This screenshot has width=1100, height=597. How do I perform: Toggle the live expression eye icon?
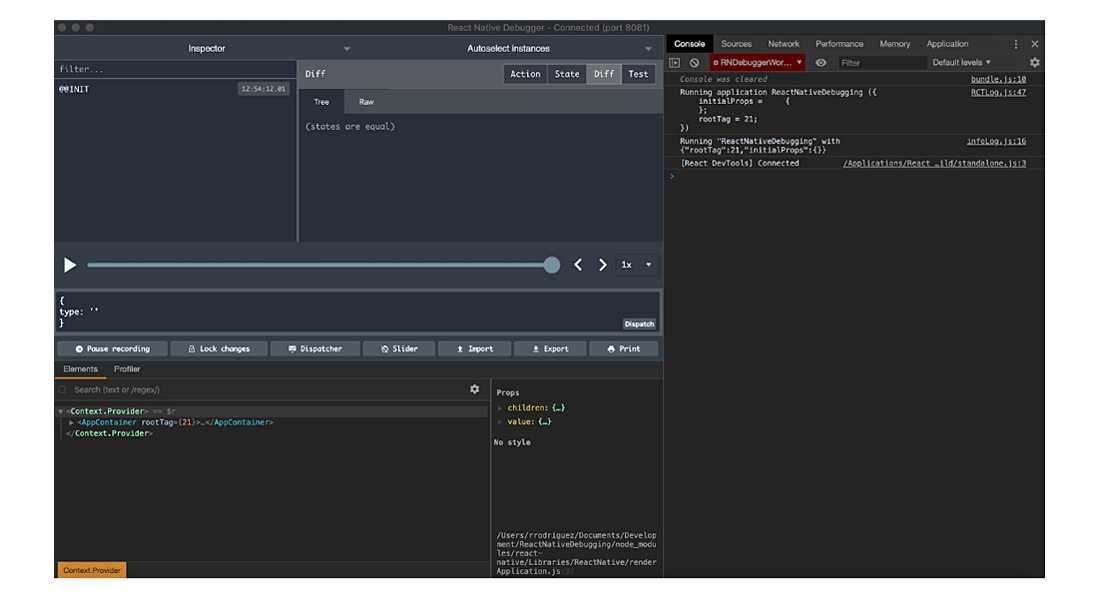(821, 62)
